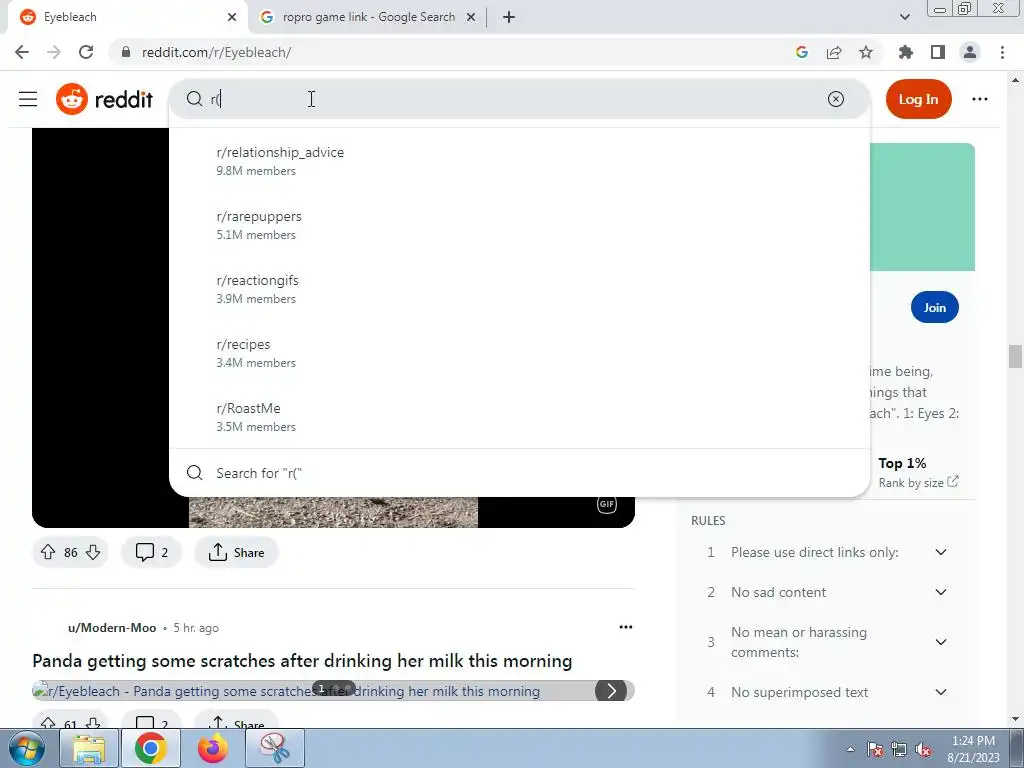Upvote the post with 86 votes
The height and width of the screenshot is (768, 1024).
[48, 552]
